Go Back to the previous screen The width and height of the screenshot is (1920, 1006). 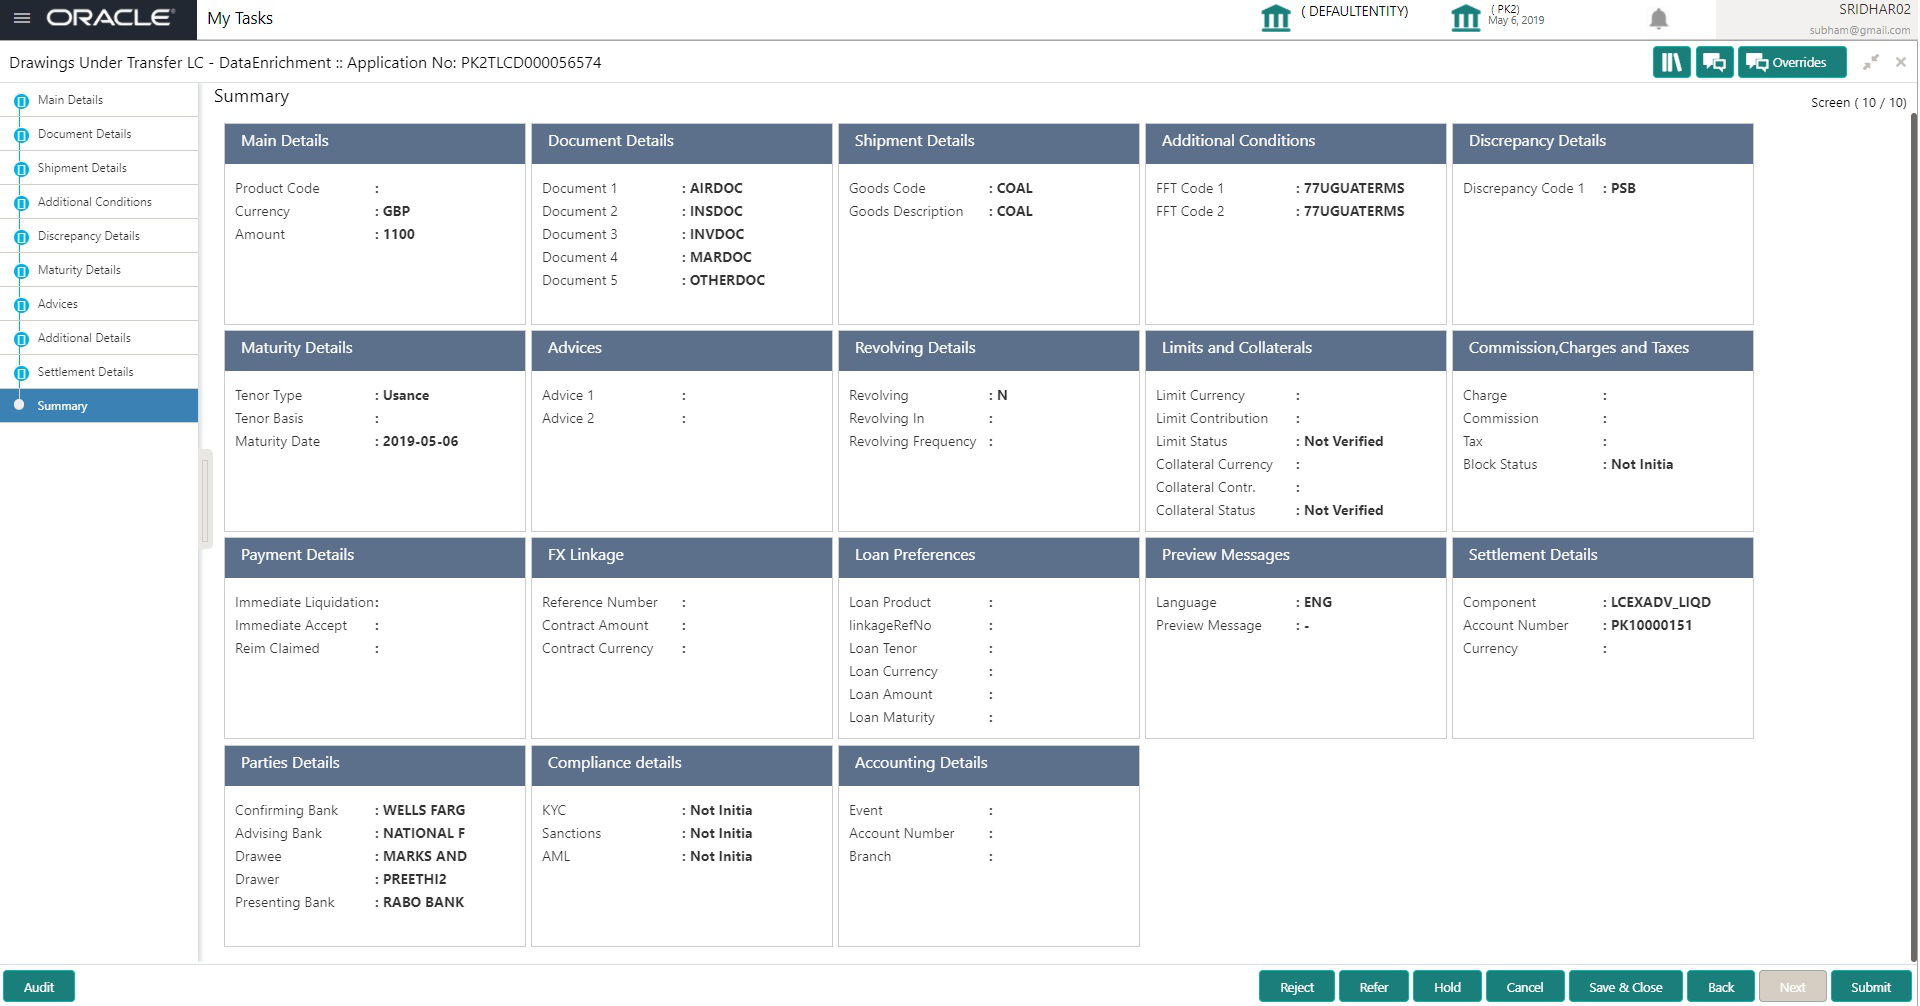click(x=1721, y=987)
